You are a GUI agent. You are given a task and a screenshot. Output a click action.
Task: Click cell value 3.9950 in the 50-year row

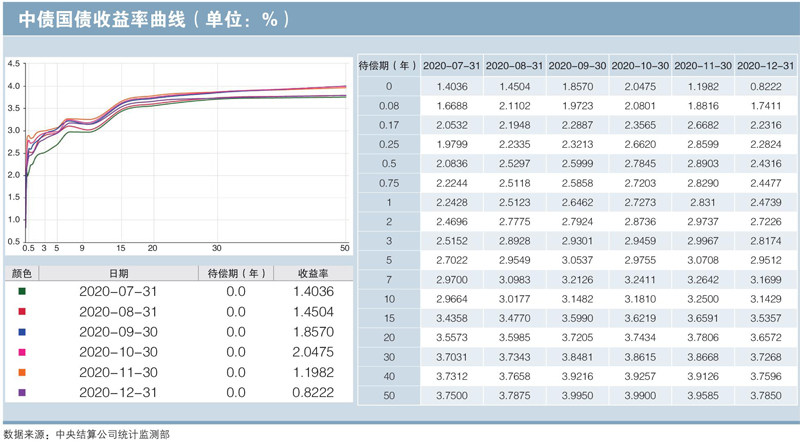coord(577,393)
